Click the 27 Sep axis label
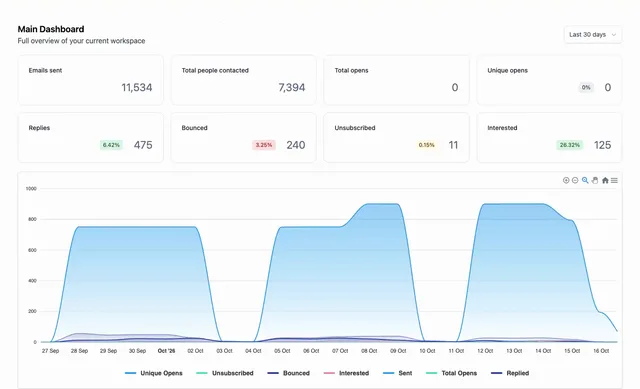The width and height of the screenshot is (640, 389). click(50, 351)
